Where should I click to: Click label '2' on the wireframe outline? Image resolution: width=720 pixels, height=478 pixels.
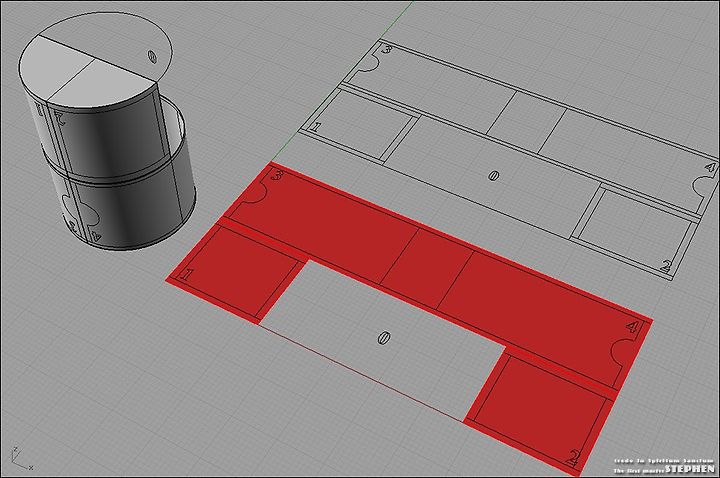pyautogui.click(x=666, y=265)
